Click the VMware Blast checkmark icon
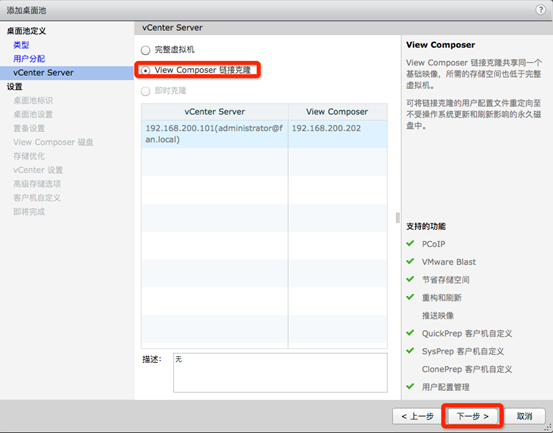Screen dimensions: 553x433 [410, 261]
